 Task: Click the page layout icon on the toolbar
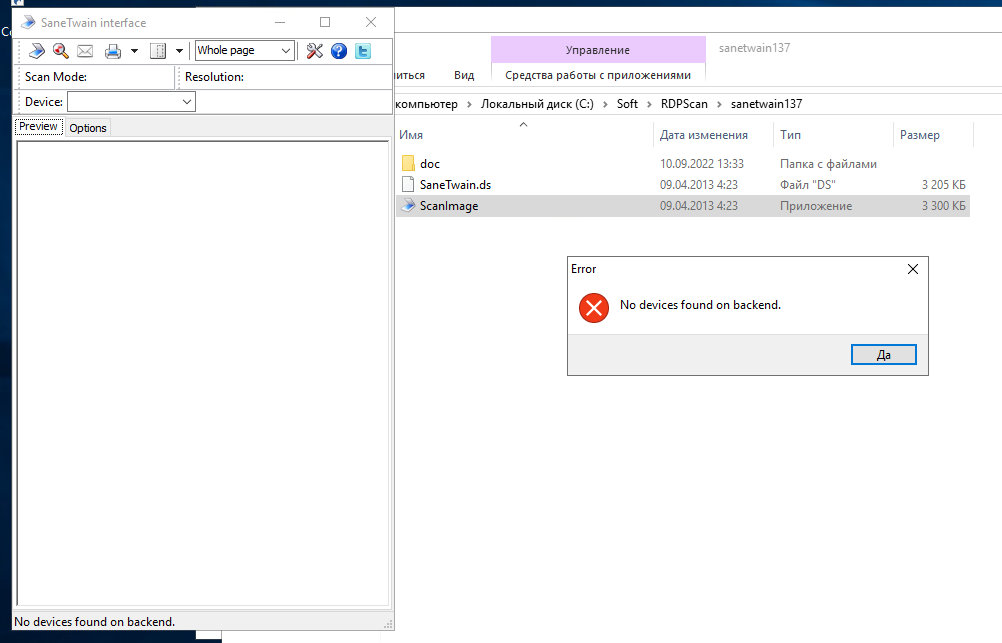157,50
